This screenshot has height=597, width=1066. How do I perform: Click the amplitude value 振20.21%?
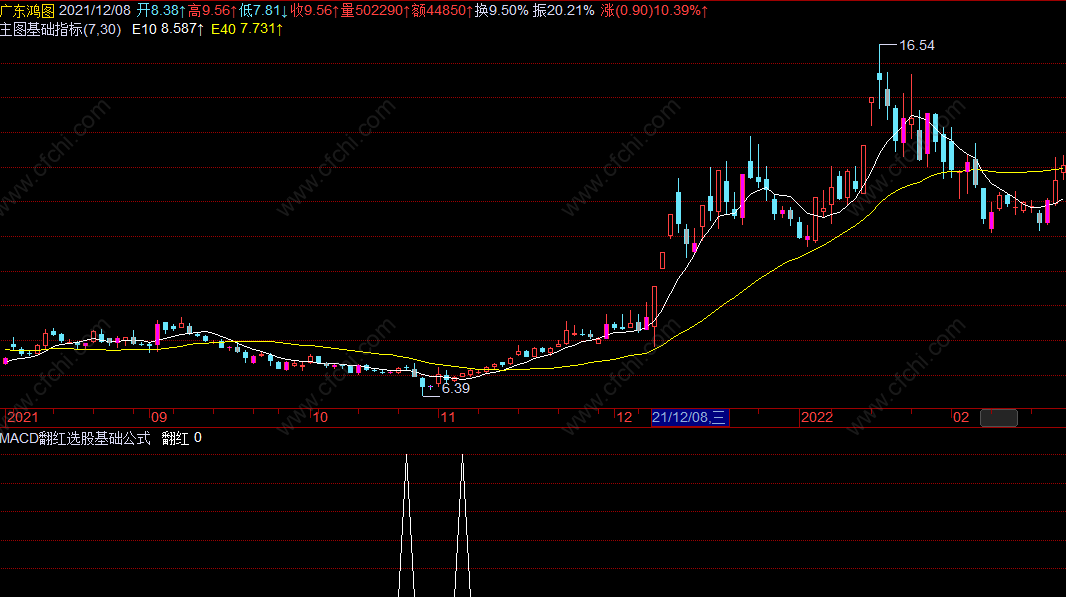[x=563, y=10]
